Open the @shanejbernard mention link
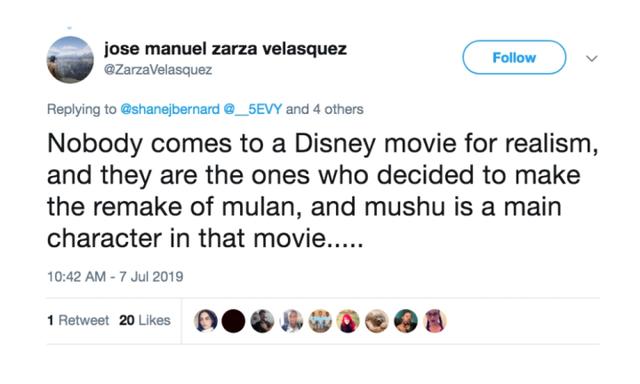The image size is (640, 384). (170, 109)
